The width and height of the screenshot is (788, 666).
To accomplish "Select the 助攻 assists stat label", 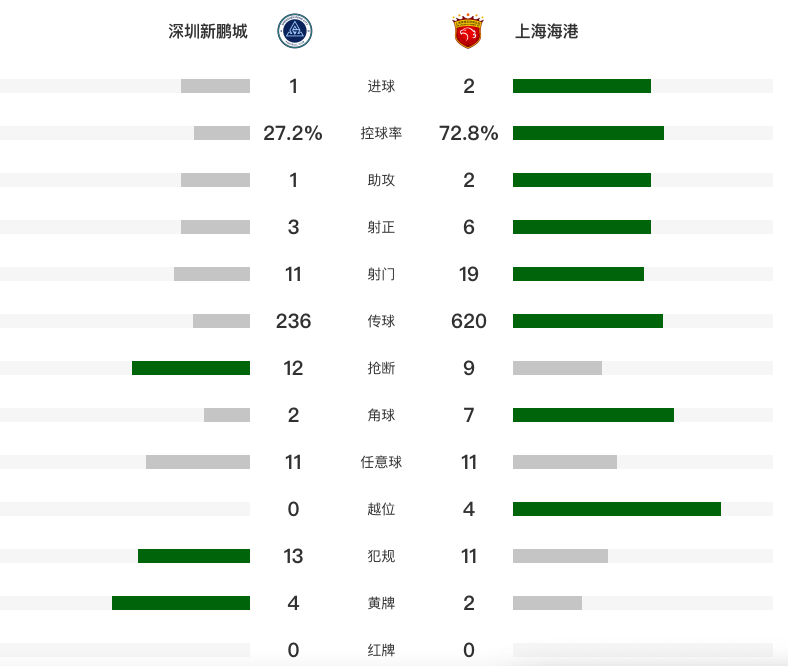I will click(x=381, y=180).
